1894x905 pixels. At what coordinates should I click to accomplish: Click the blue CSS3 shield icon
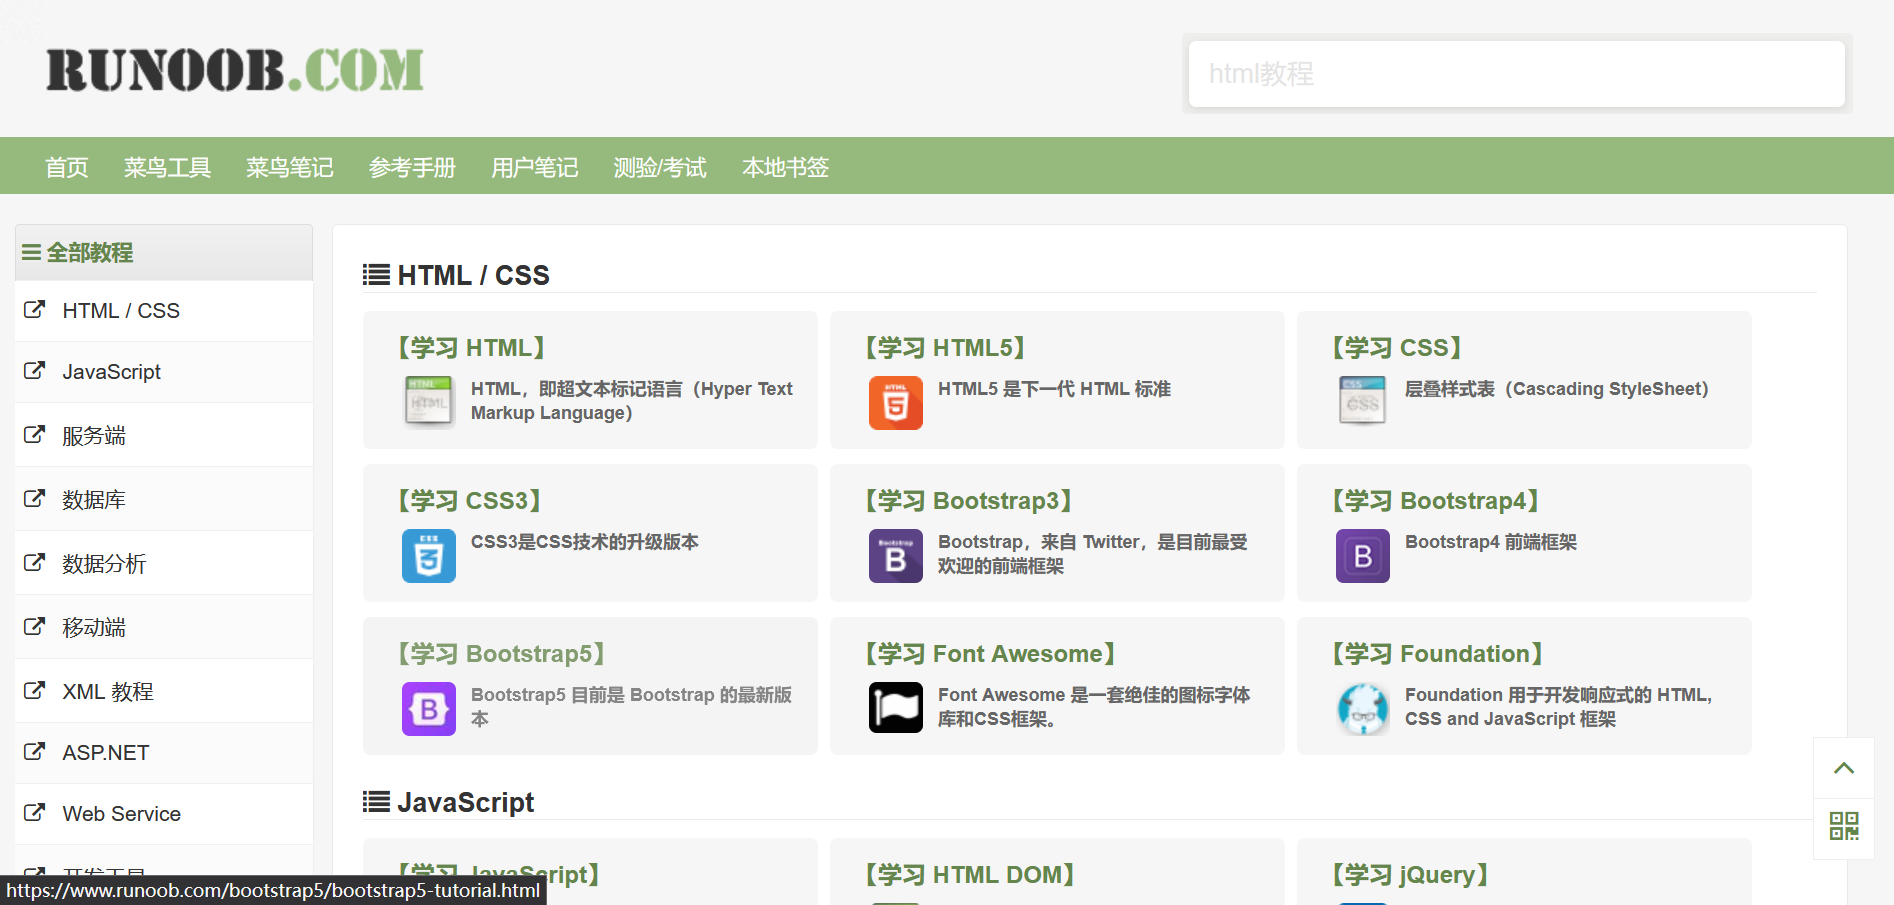pyautogui.click(x=429, y=556)
